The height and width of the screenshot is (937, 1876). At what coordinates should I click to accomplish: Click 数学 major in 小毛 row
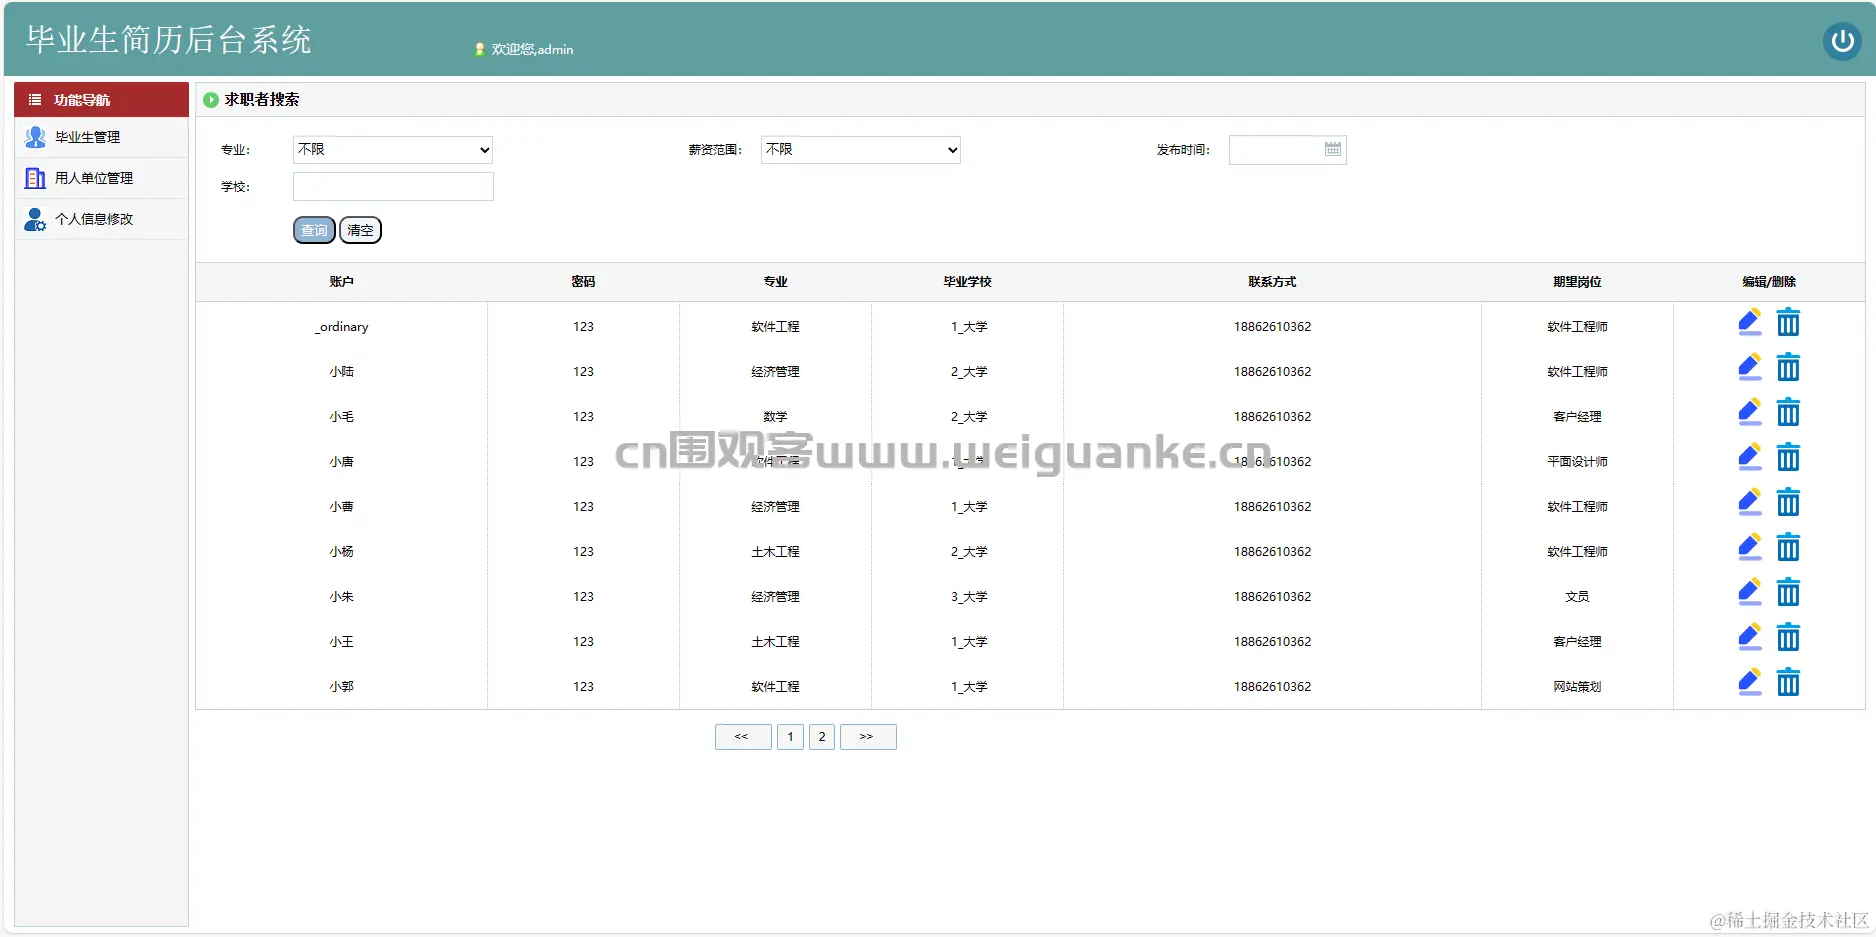click(775, 417)
